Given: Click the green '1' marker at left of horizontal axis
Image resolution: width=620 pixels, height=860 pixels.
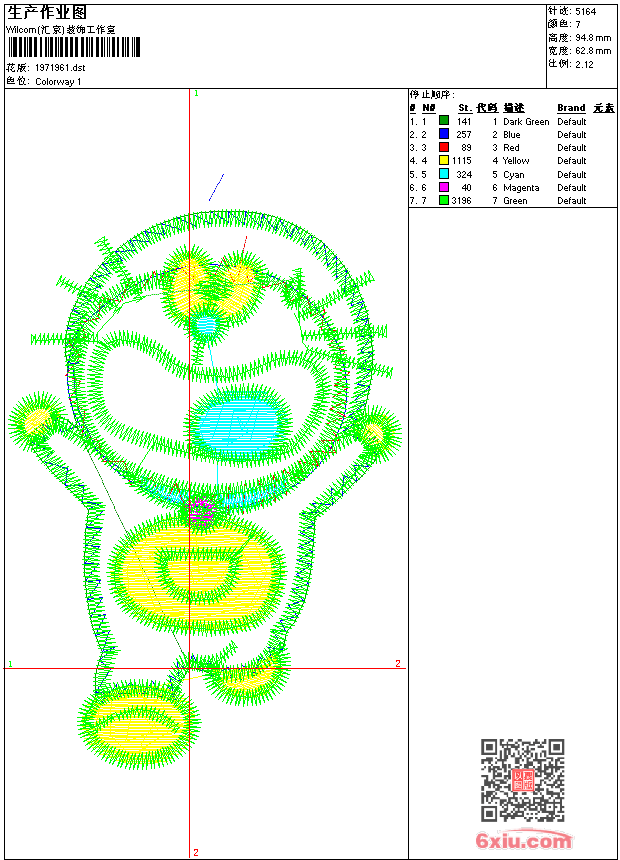Looking at the screenshot, I should tap(10, 664).
